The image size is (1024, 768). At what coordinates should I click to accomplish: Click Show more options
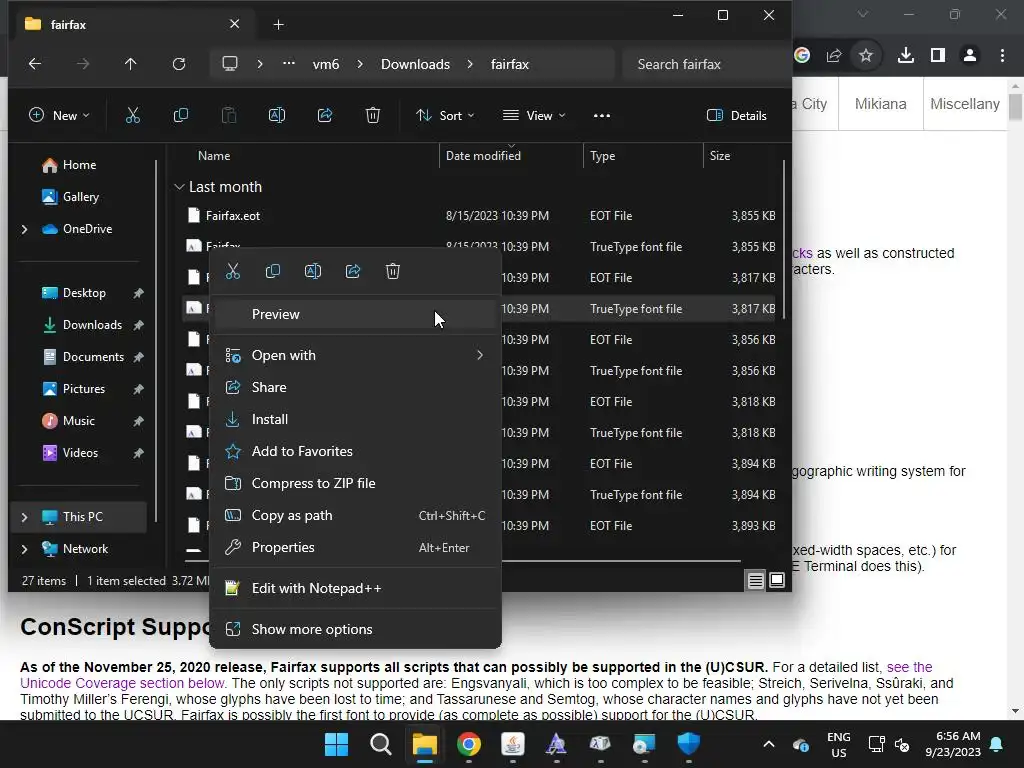(x=355, y=630)
